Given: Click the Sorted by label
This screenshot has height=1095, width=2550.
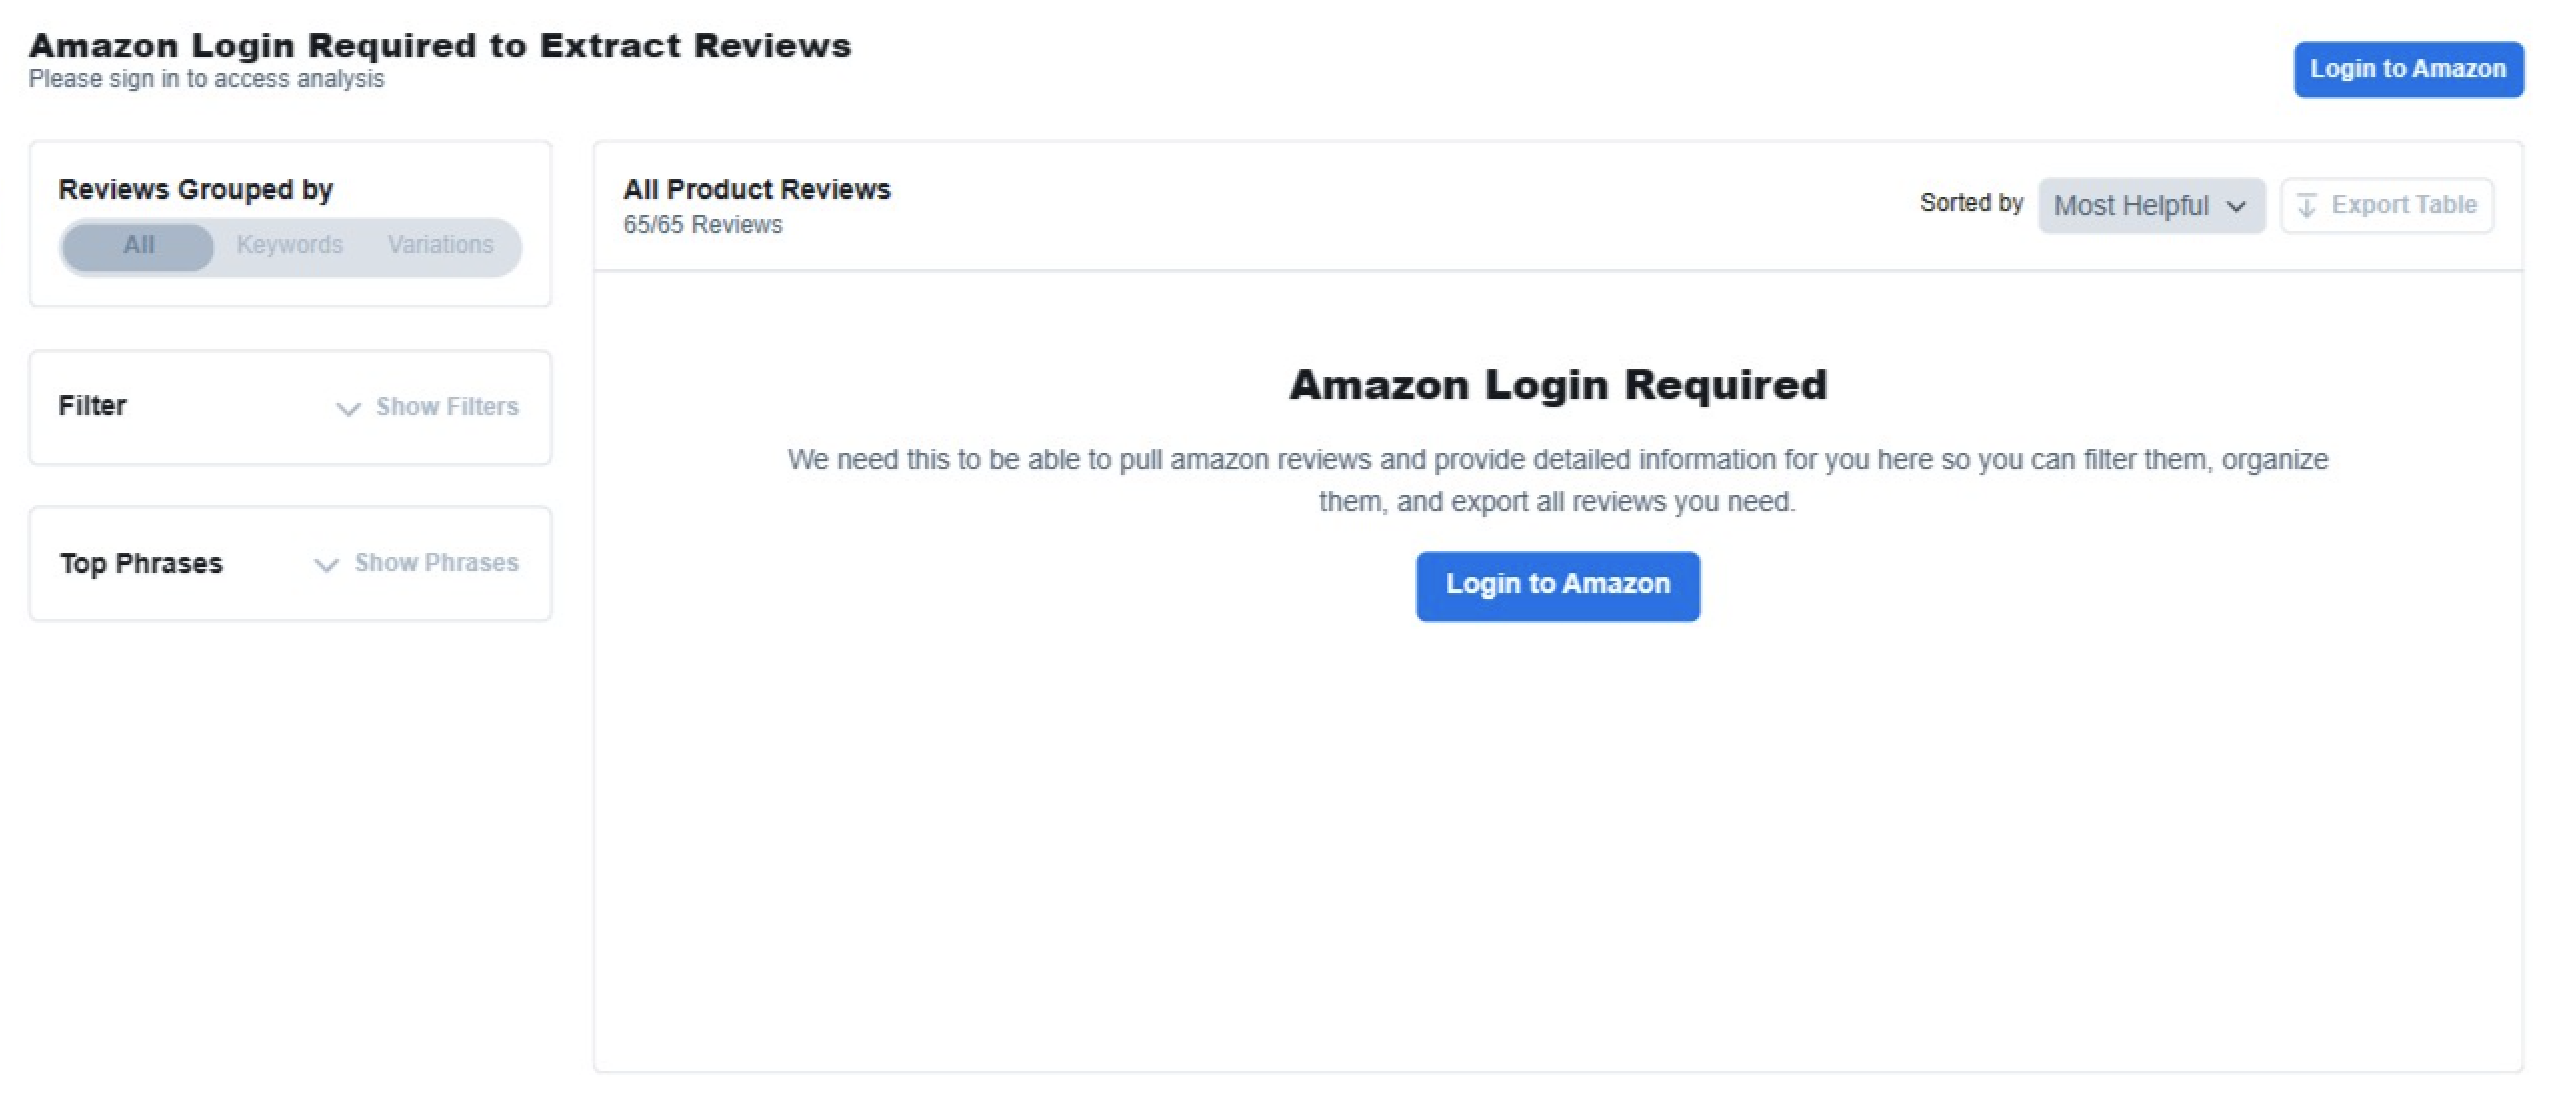Looking at the screenshot, I should coord(1971,203).
